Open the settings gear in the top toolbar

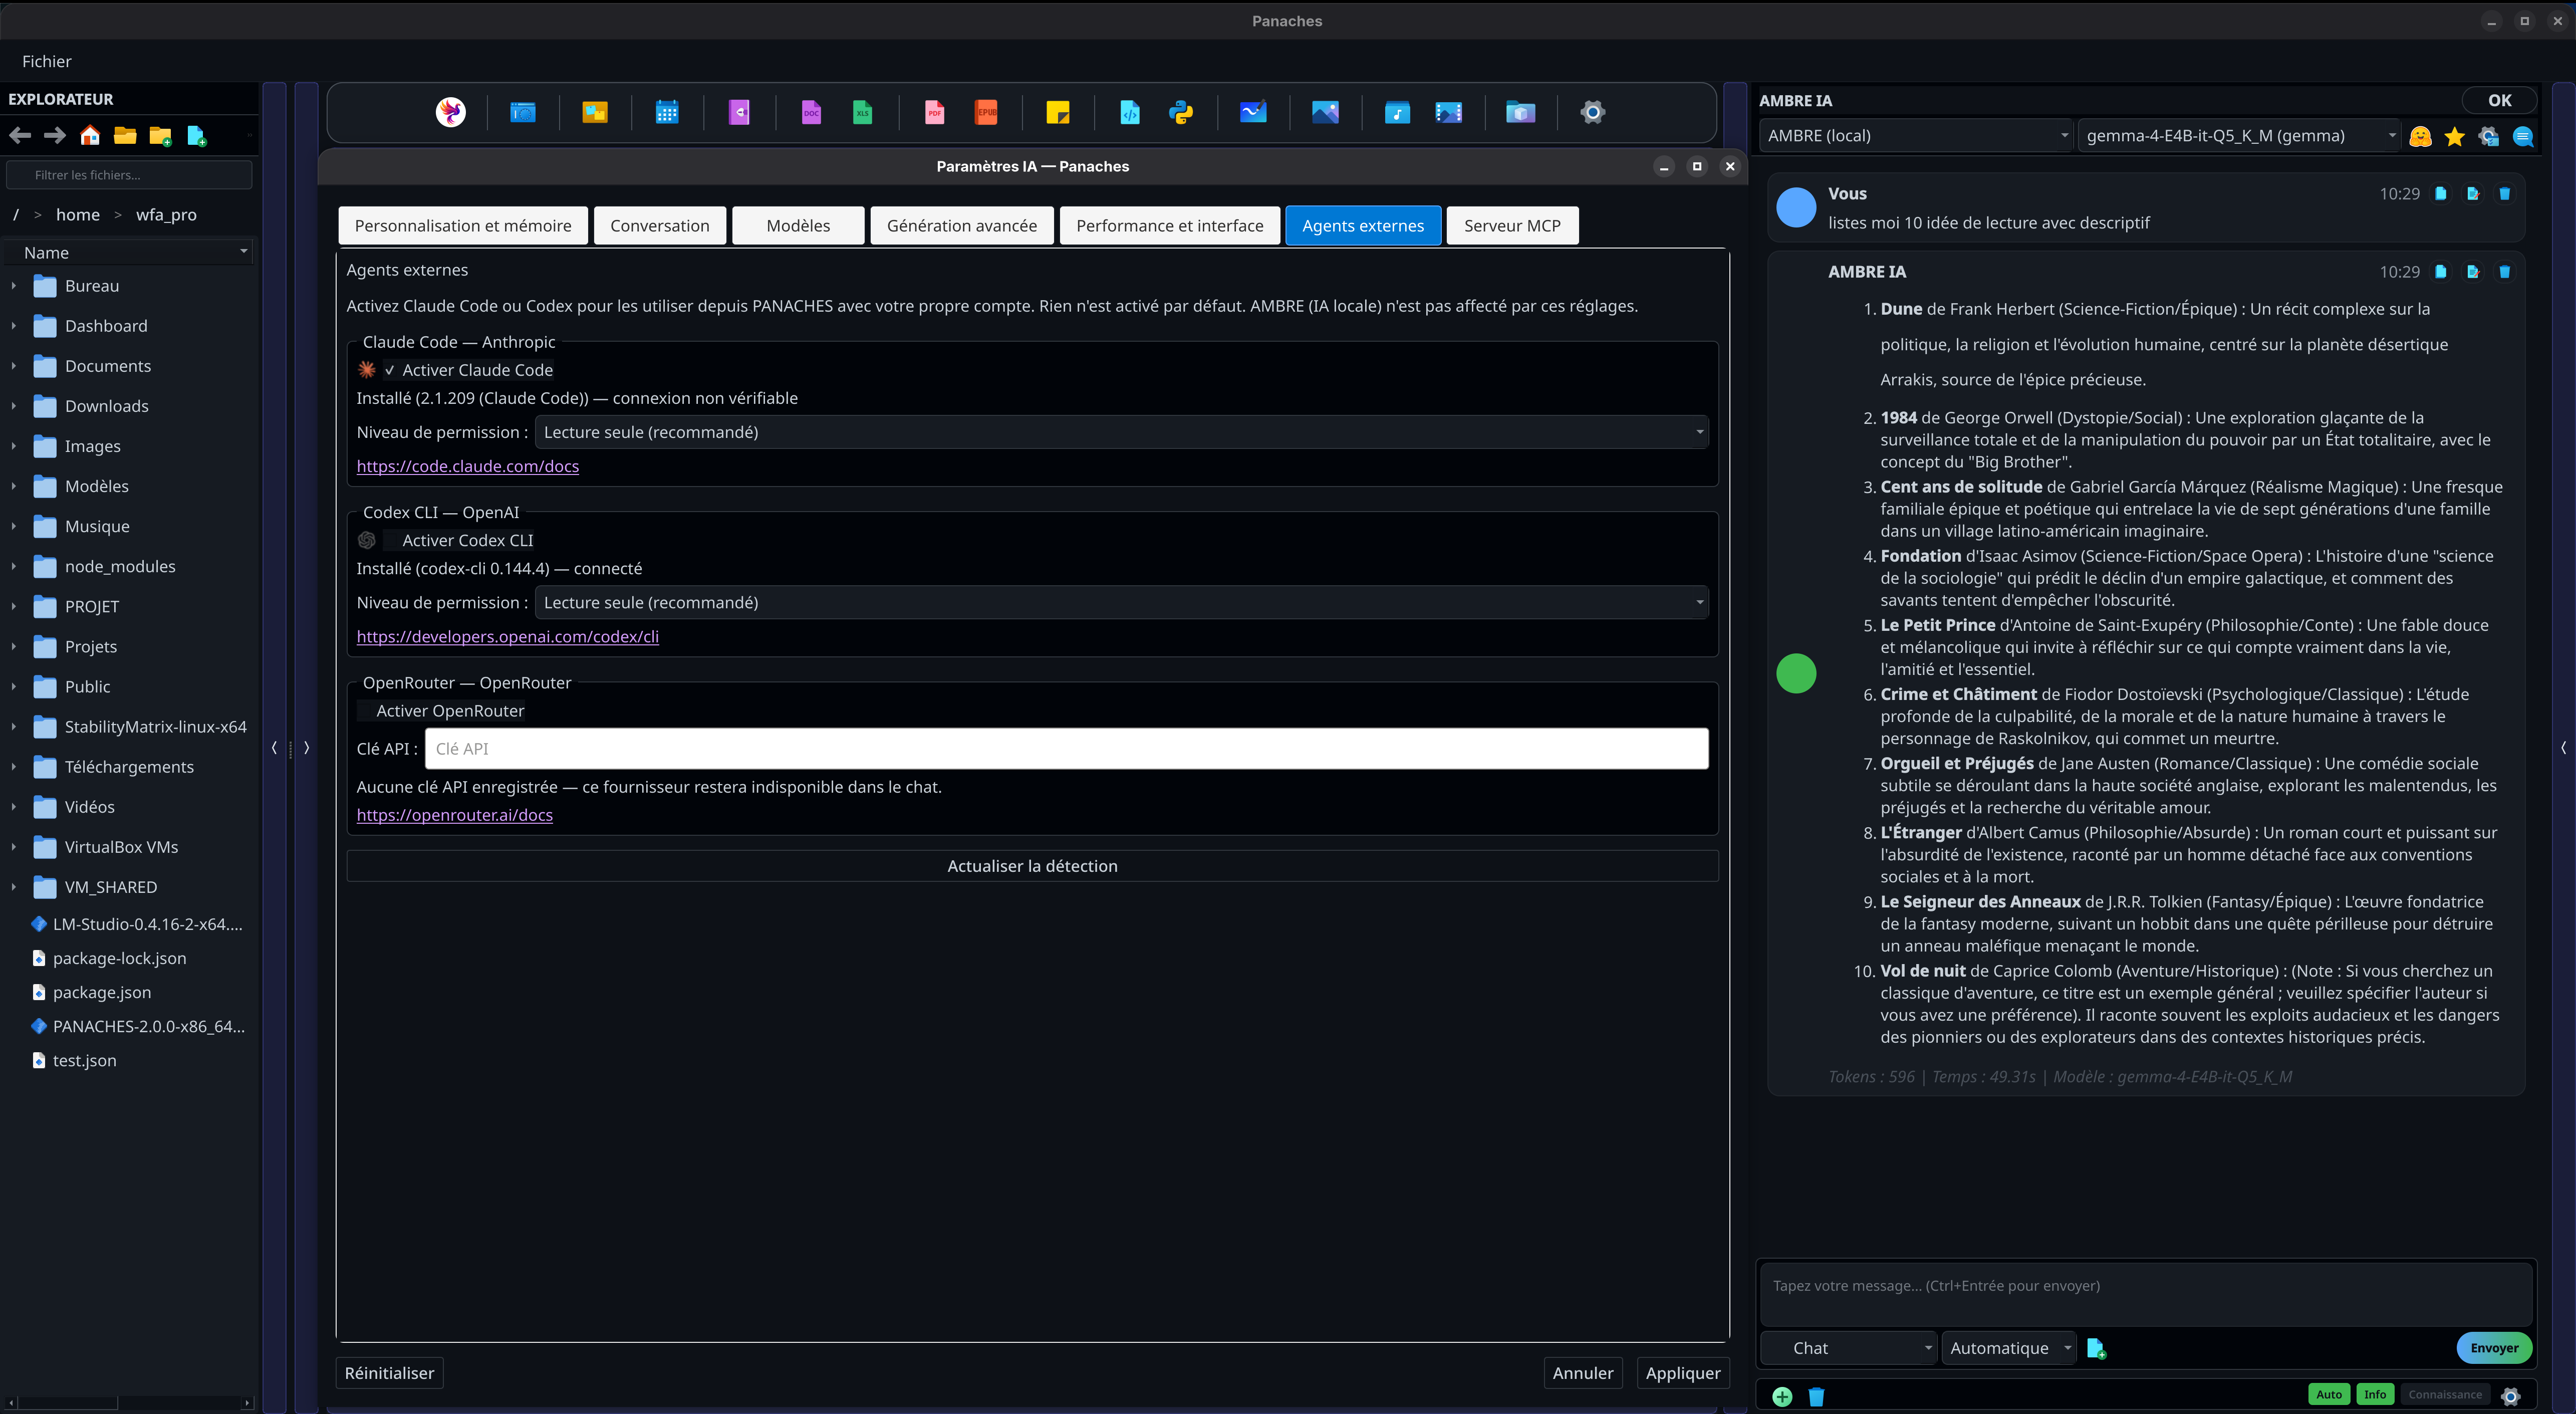[x=1593, y=112]
